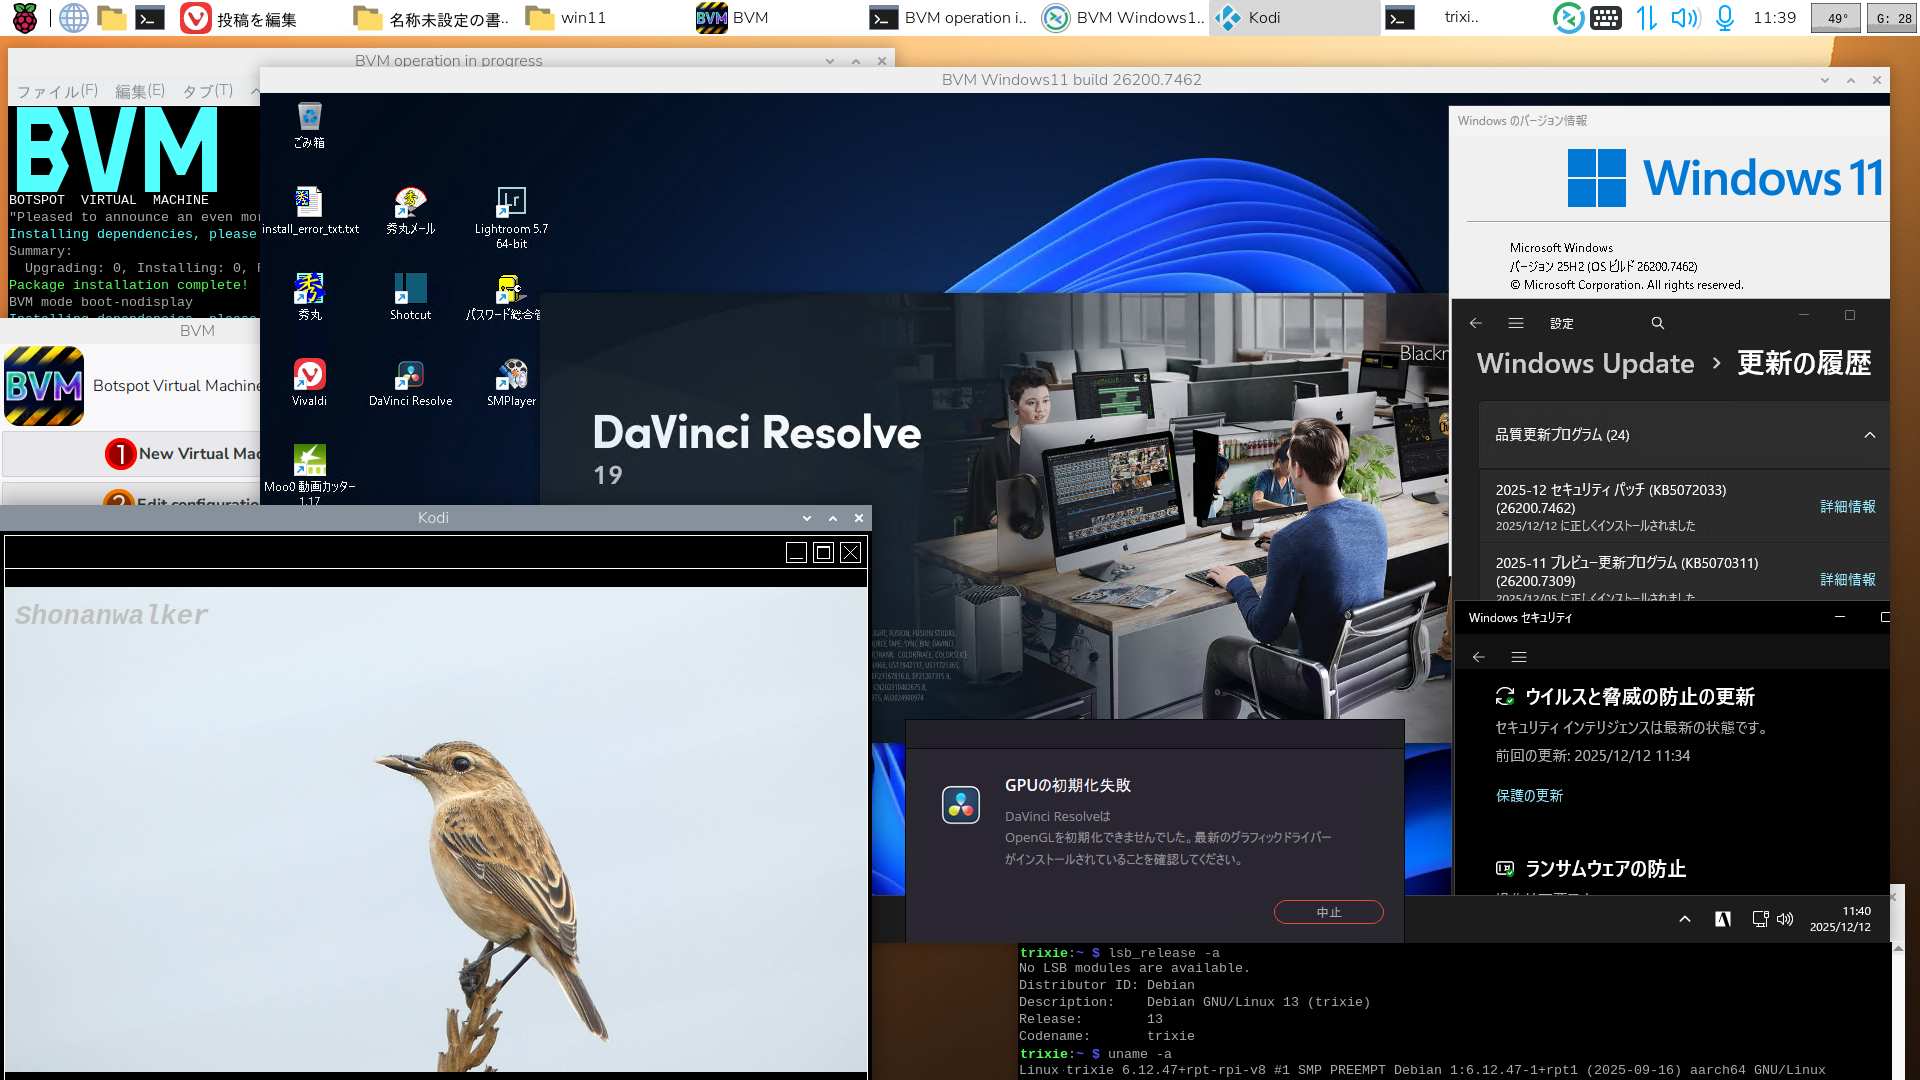Collapse the quality updates (24) section
Viewport: 1920px width, 1080px height.
tap(1869, 435)
